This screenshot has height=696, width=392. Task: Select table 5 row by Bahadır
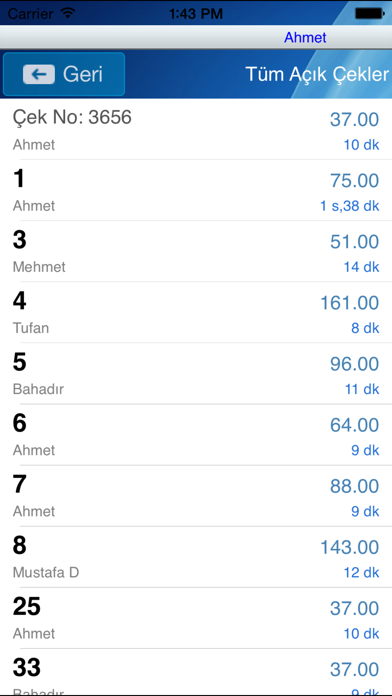click(196, 374)
